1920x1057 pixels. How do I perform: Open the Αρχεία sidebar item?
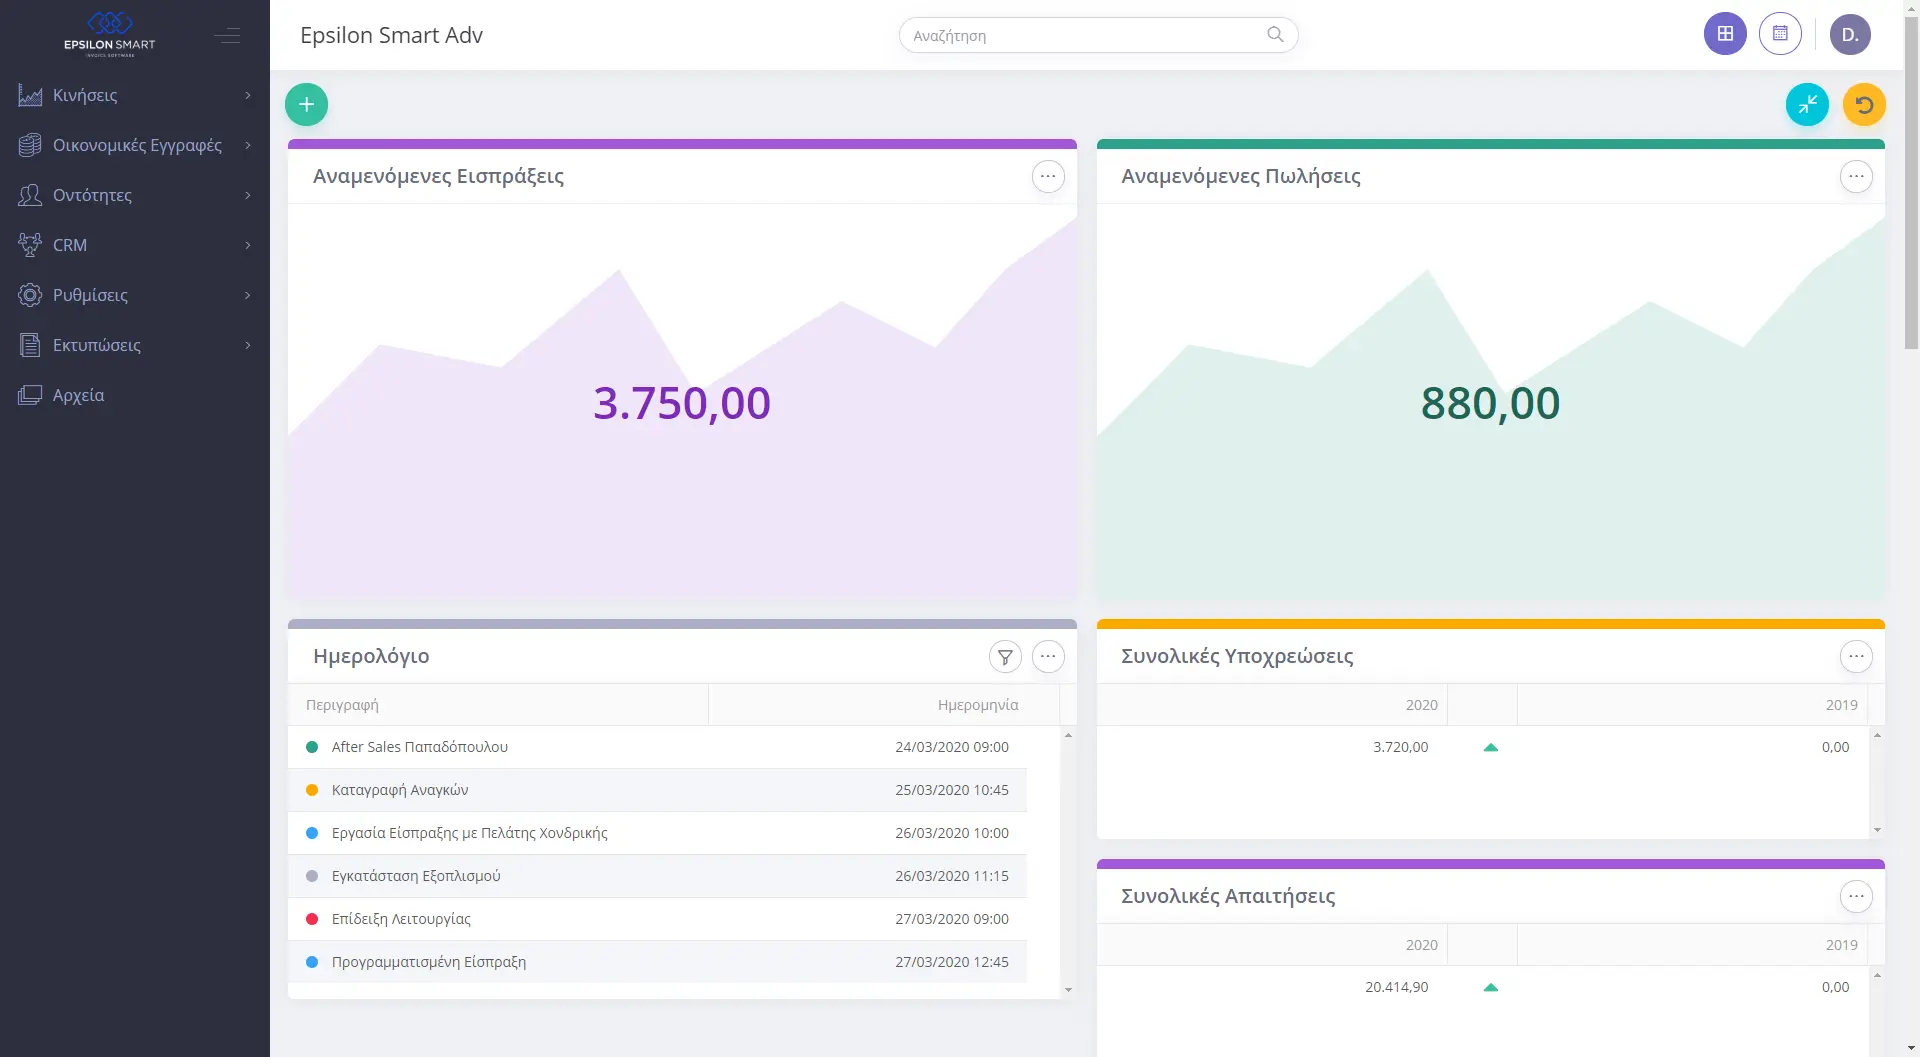coord(78,395)
